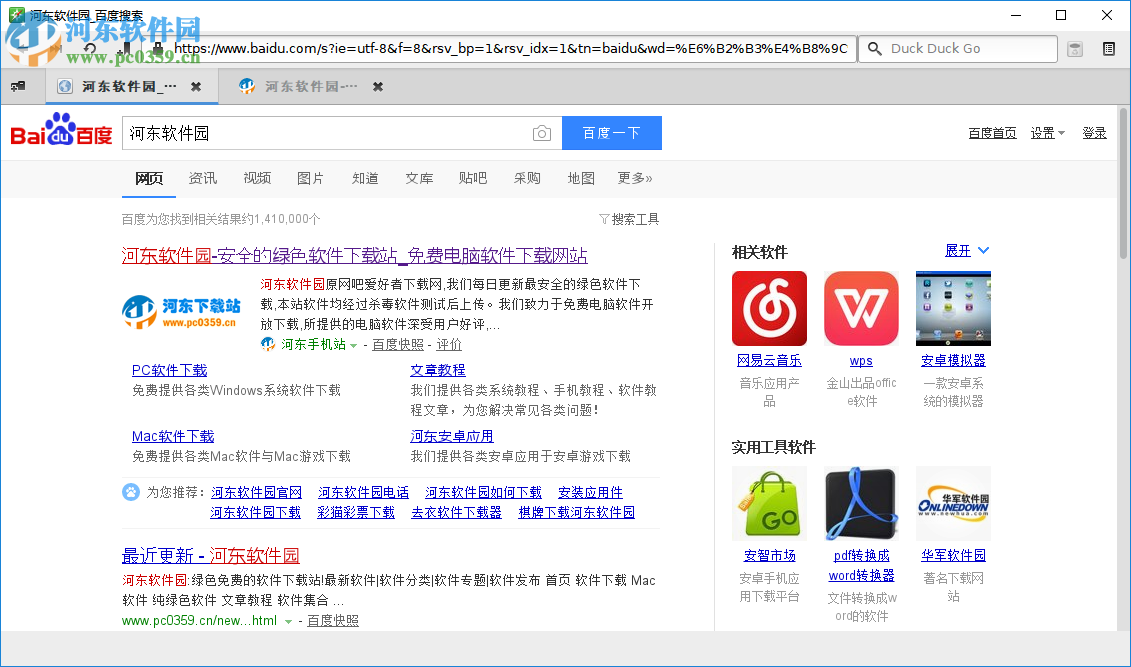Open the browser menu via the list icon
Image resolution: width=1131 pixels, height=667 pixels.
click(1108, 48)
